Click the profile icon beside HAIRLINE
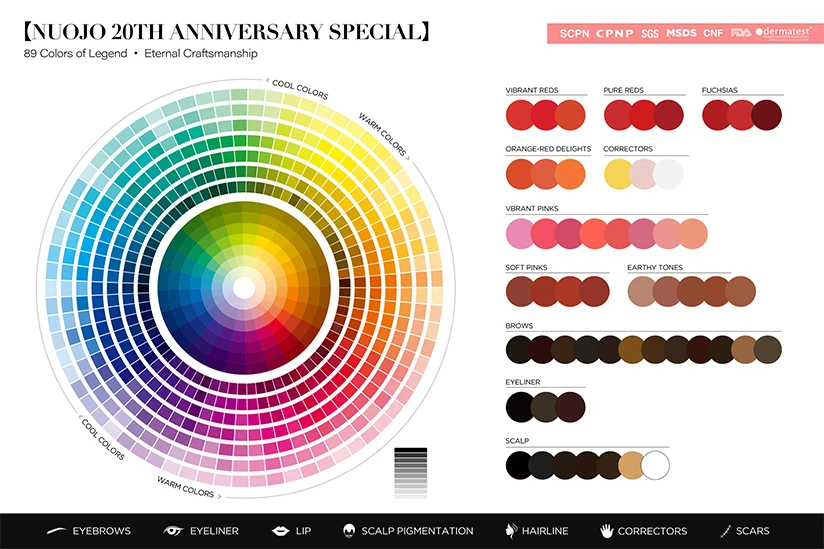The width and height of the screenshot is (824, 549). 510,531
